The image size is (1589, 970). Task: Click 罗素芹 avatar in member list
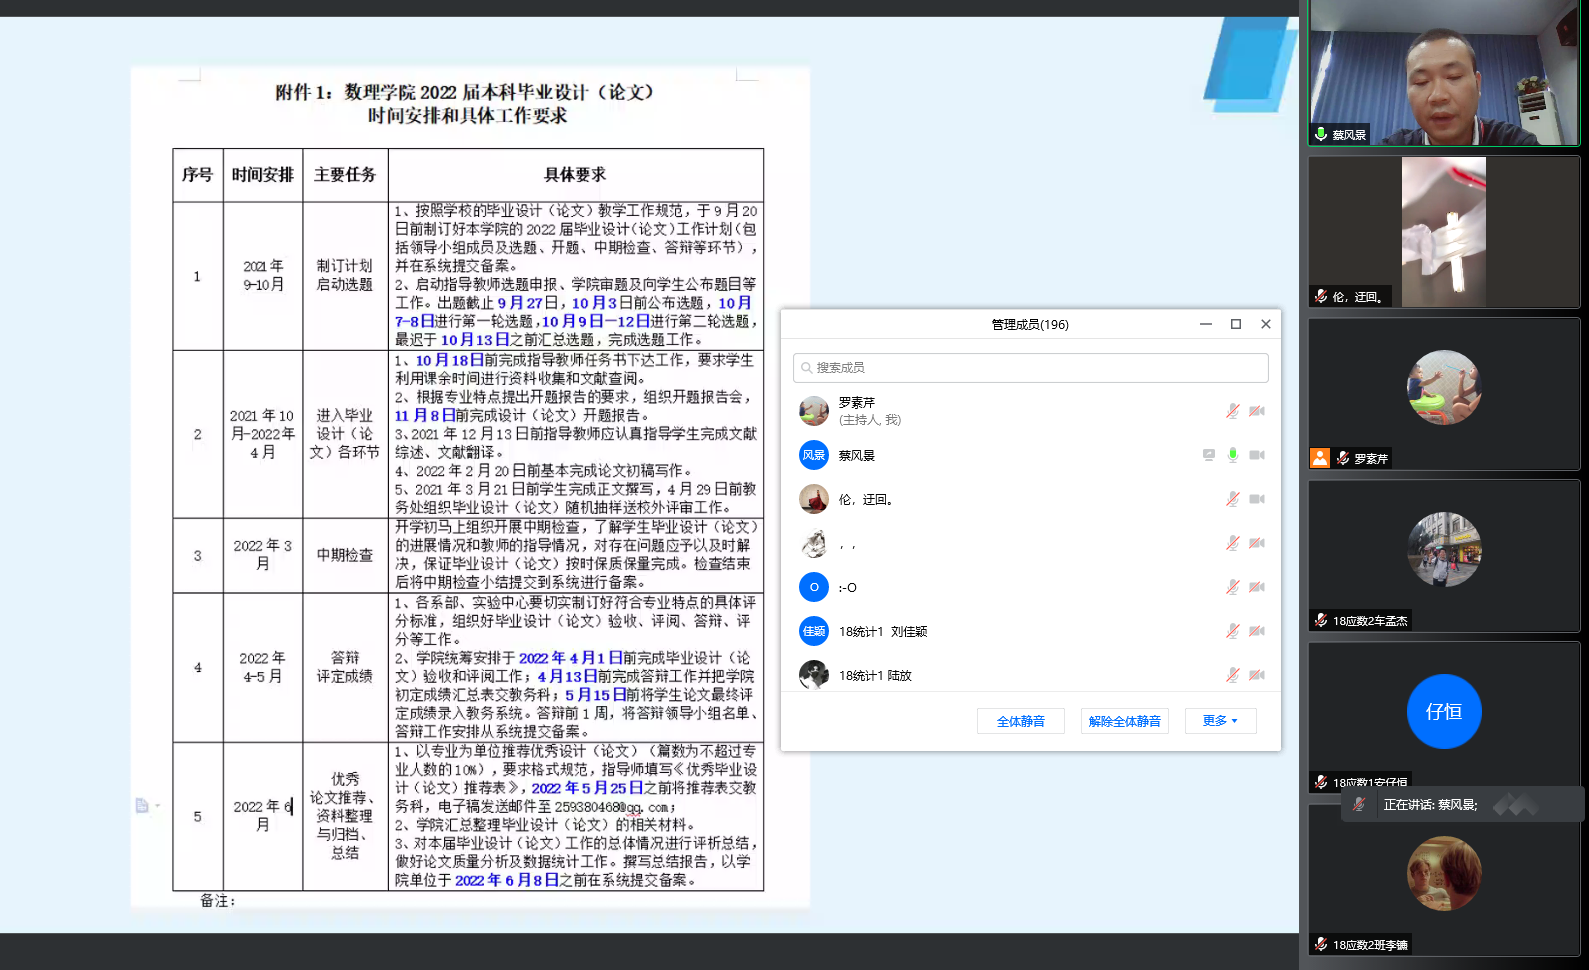point(814,411)
